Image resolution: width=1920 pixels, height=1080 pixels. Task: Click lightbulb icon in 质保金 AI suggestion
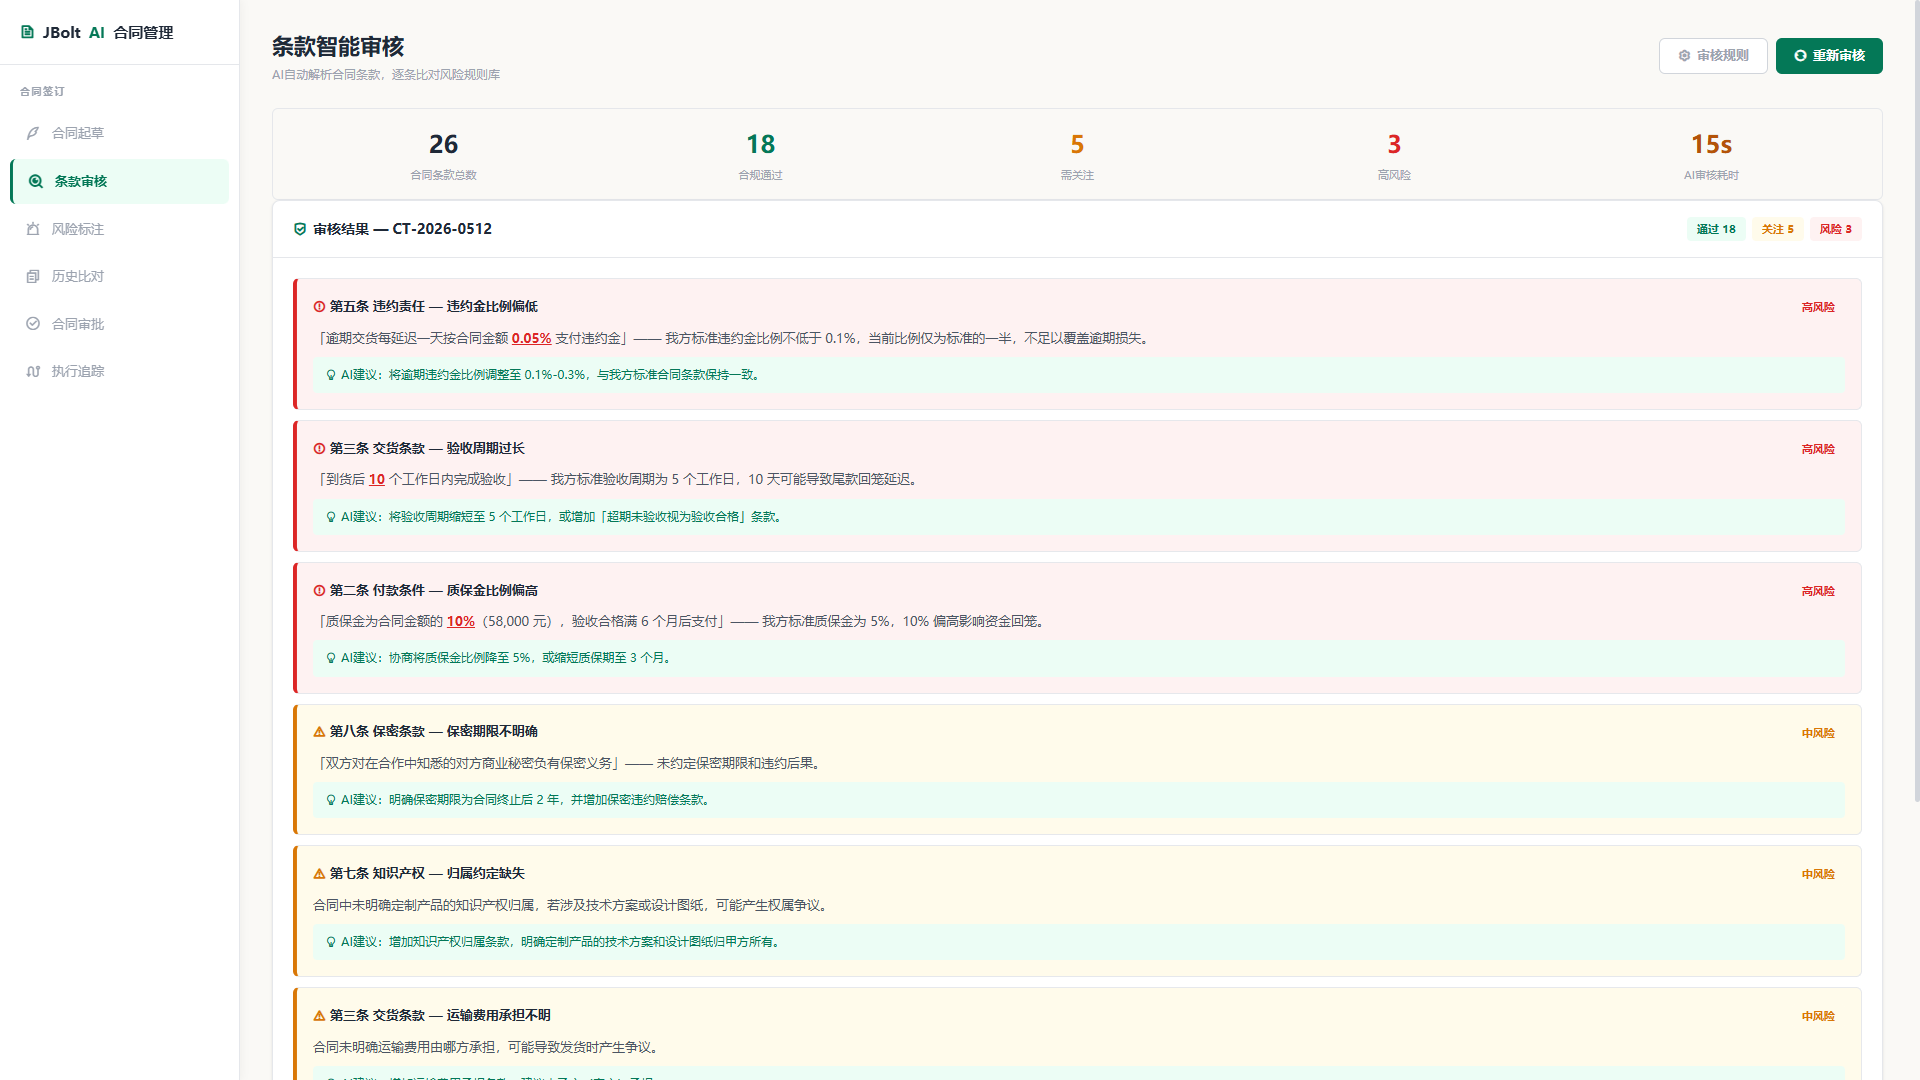[331, 658]
